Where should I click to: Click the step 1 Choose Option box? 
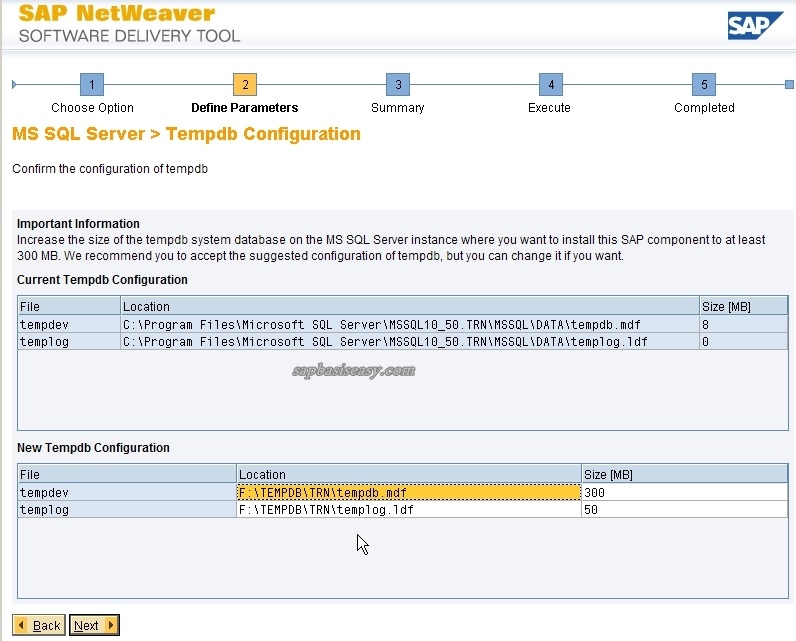pos(92,84)
